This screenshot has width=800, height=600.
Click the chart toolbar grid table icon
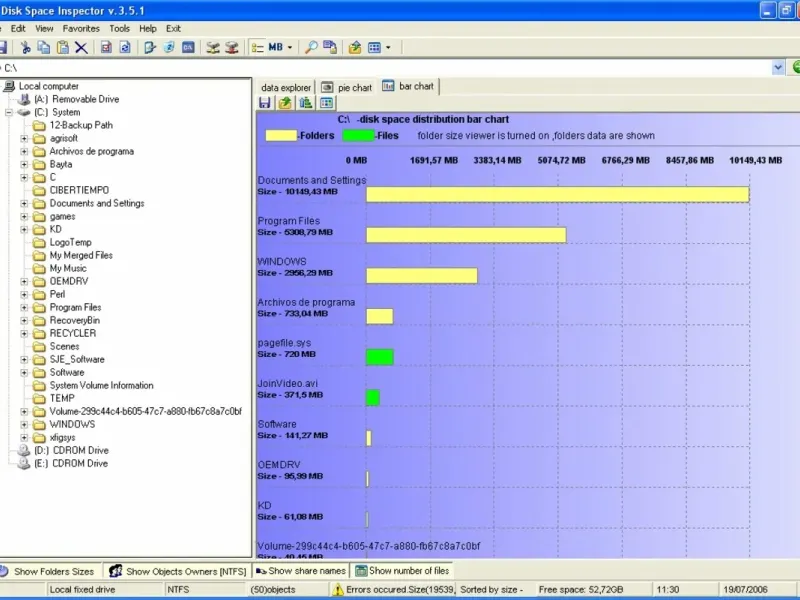tap(327, 103)
